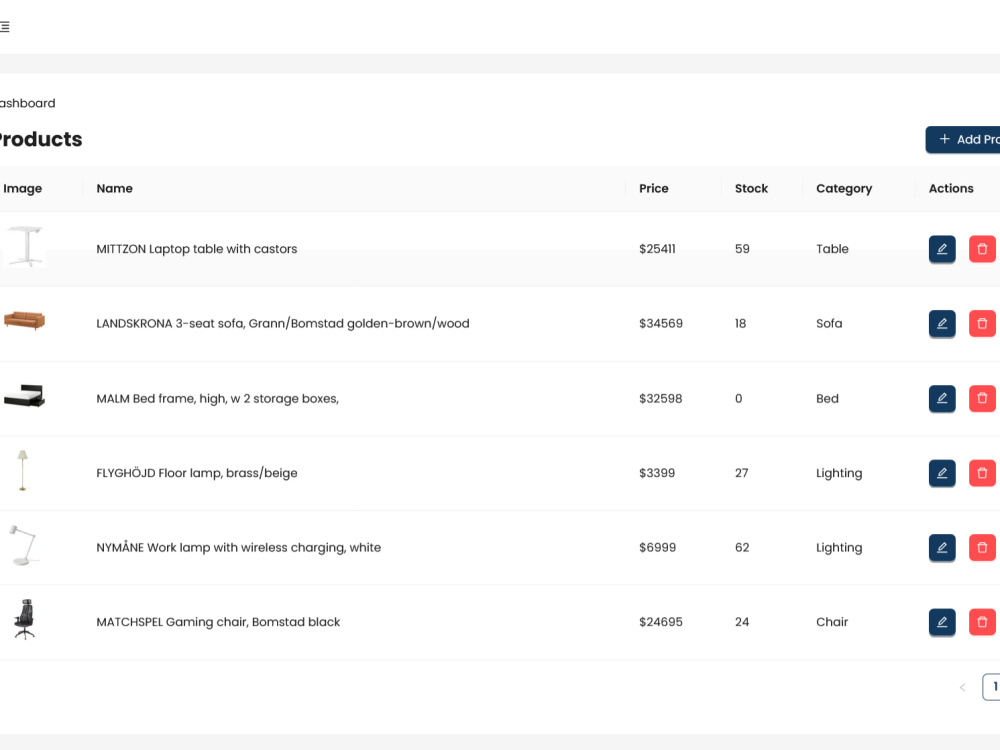Click stock value 27
Viewport: 1000px width, 750px height.
(741, 473)
